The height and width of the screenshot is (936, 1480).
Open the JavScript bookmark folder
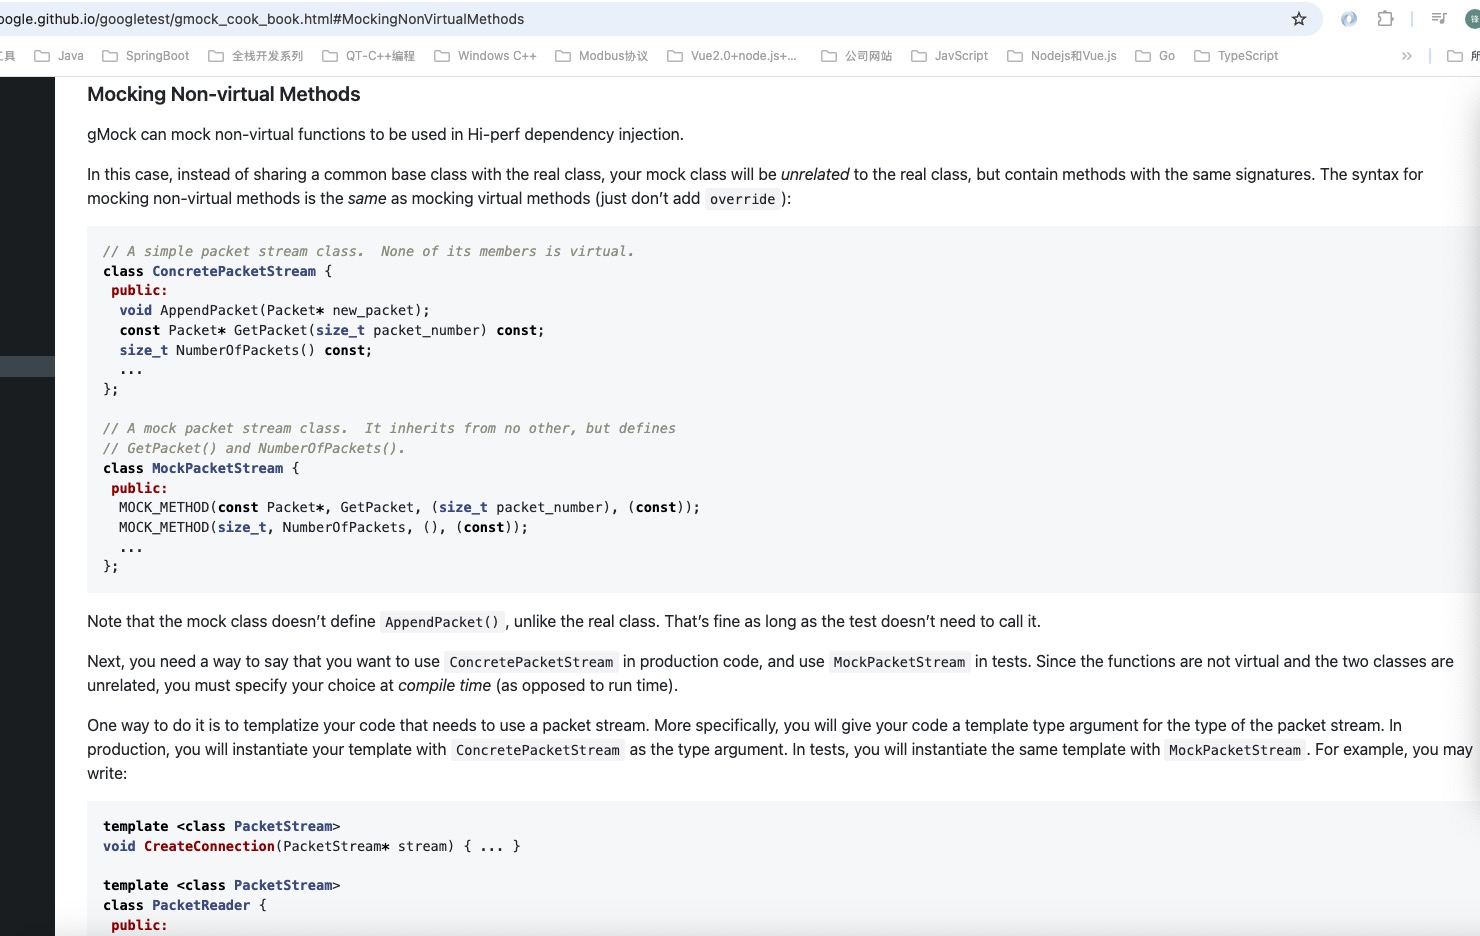coord(950,56)
